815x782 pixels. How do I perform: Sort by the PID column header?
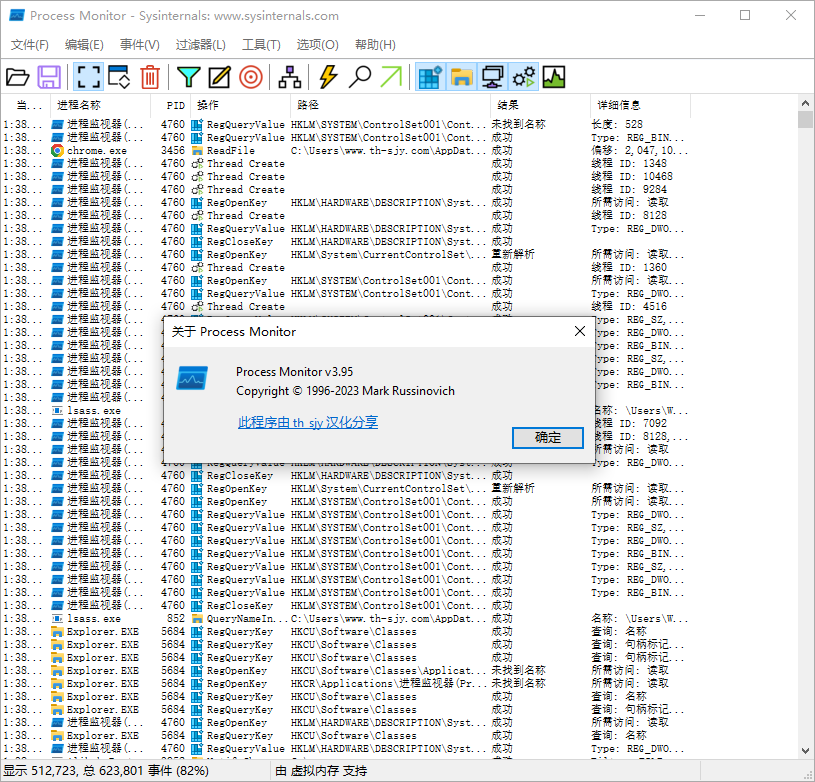pos(170,105)
